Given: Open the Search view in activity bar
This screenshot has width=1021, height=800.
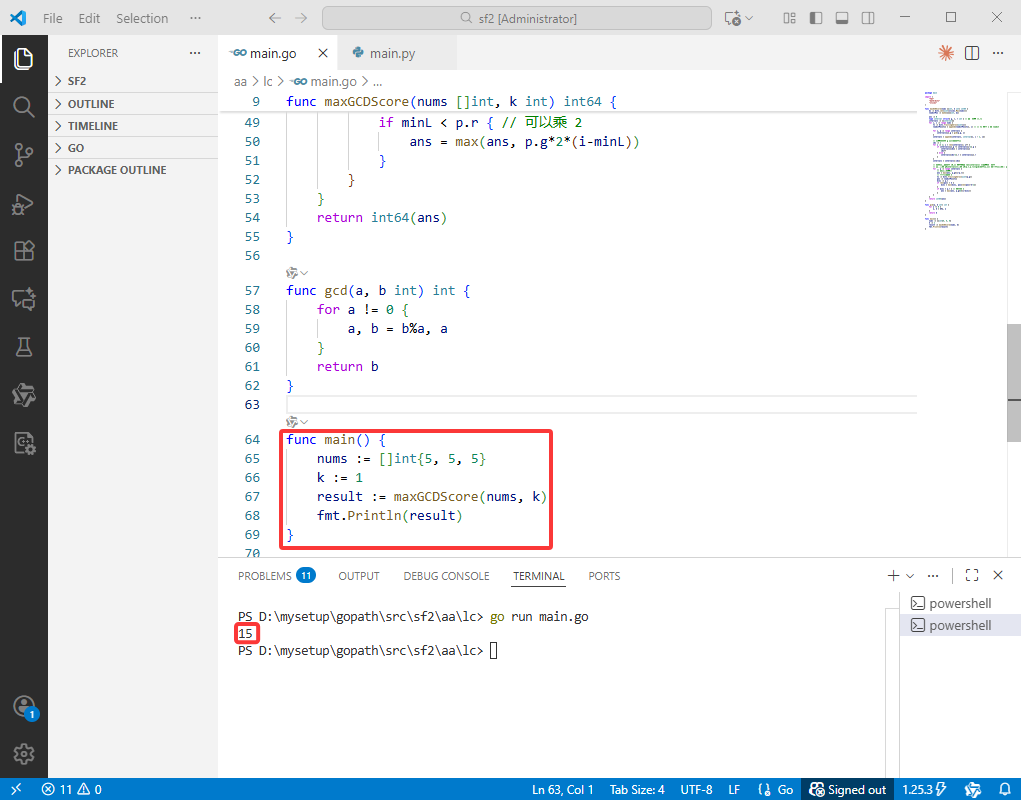Looking at the screenshot, I should (23, 107).
